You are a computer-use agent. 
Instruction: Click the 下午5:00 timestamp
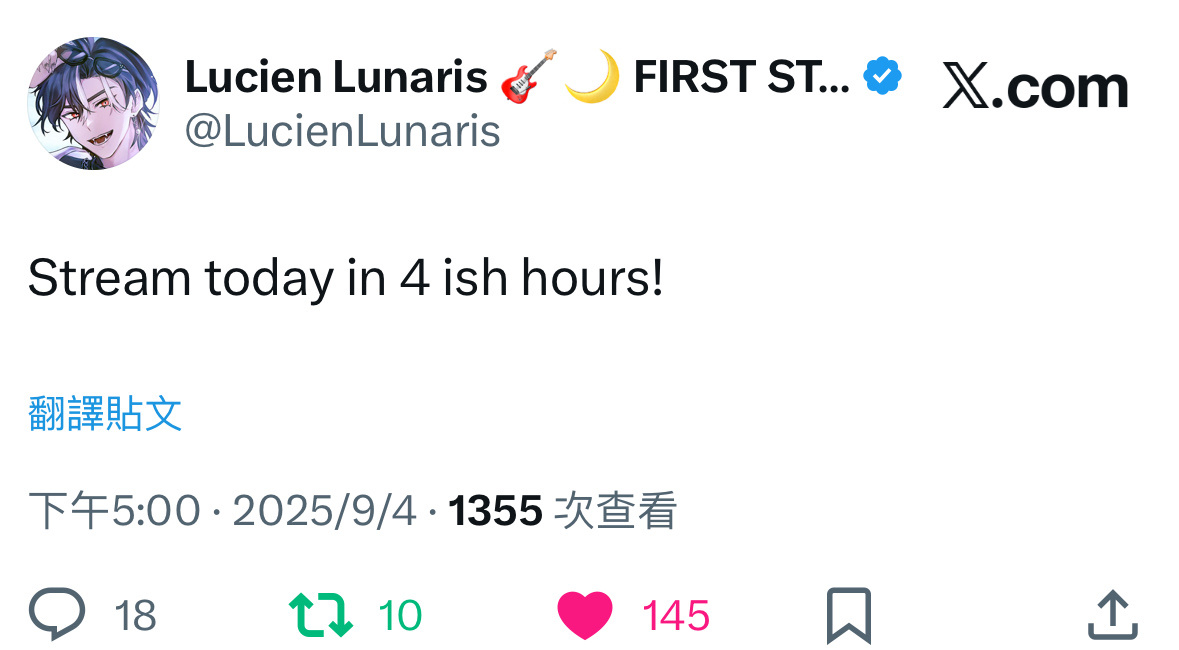114,512
